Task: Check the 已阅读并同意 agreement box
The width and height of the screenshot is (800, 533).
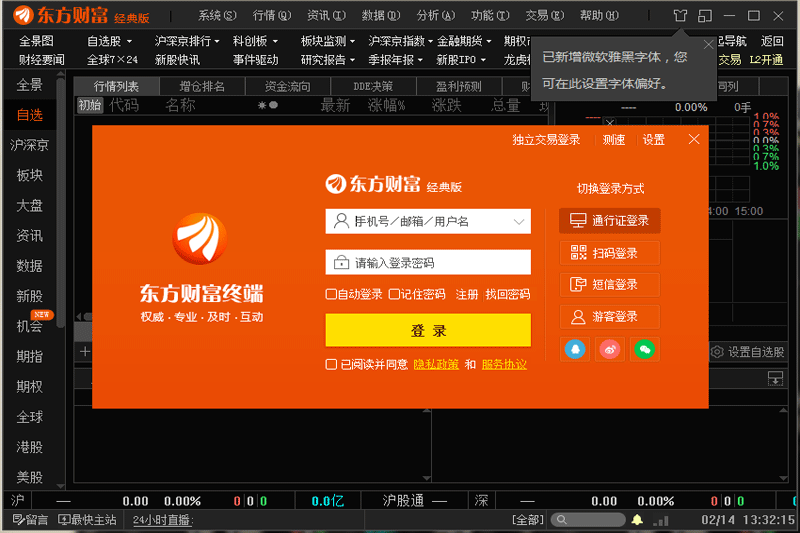Action: coord(331,364)
